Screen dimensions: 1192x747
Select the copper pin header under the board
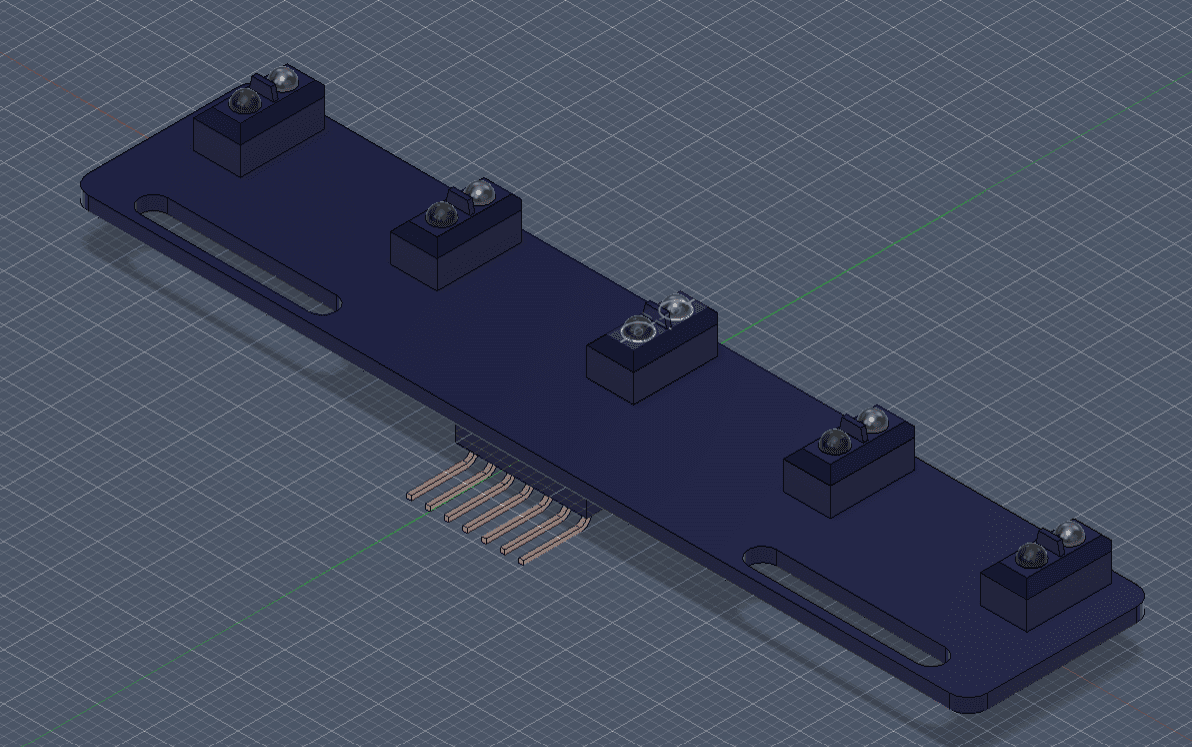coord(500,508)
